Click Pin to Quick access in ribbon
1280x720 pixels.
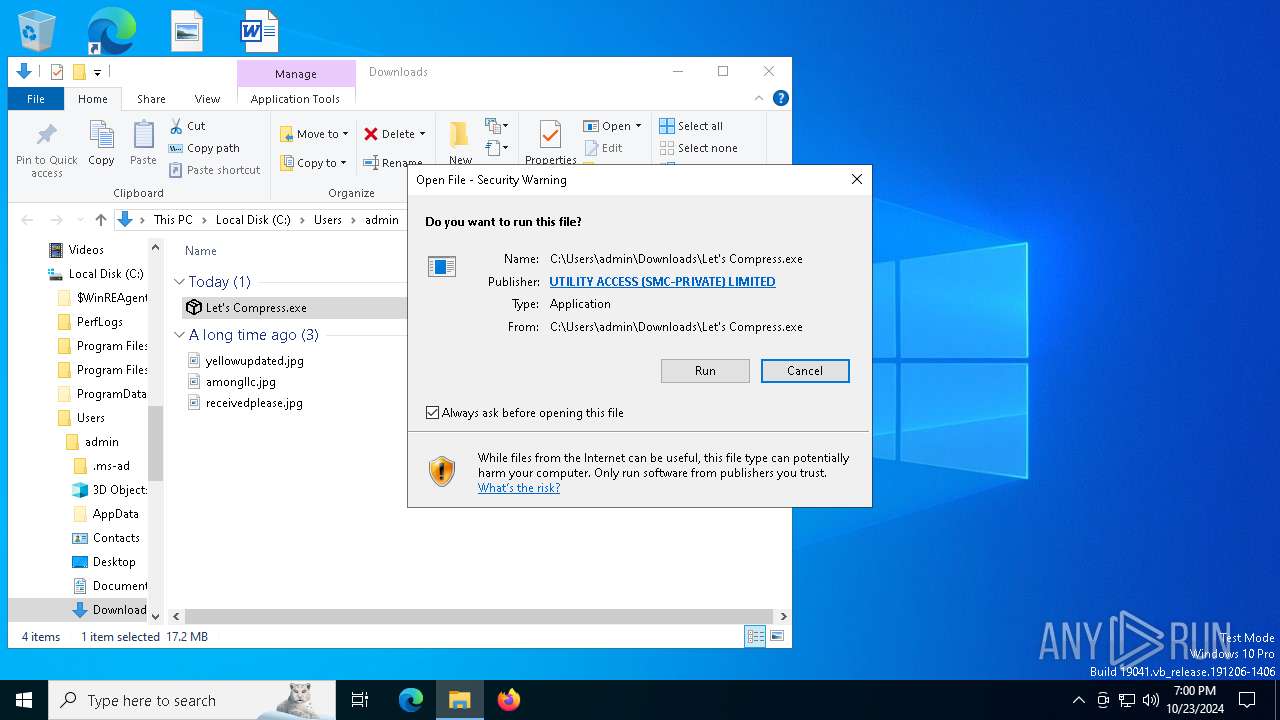click(x=46, y=151)
